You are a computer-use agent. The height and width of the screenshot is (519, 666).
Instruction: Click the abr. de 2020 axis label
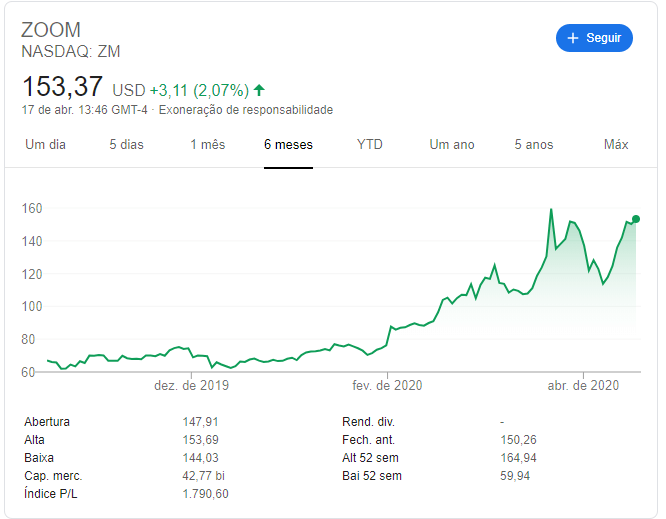[x=583, y=386]
